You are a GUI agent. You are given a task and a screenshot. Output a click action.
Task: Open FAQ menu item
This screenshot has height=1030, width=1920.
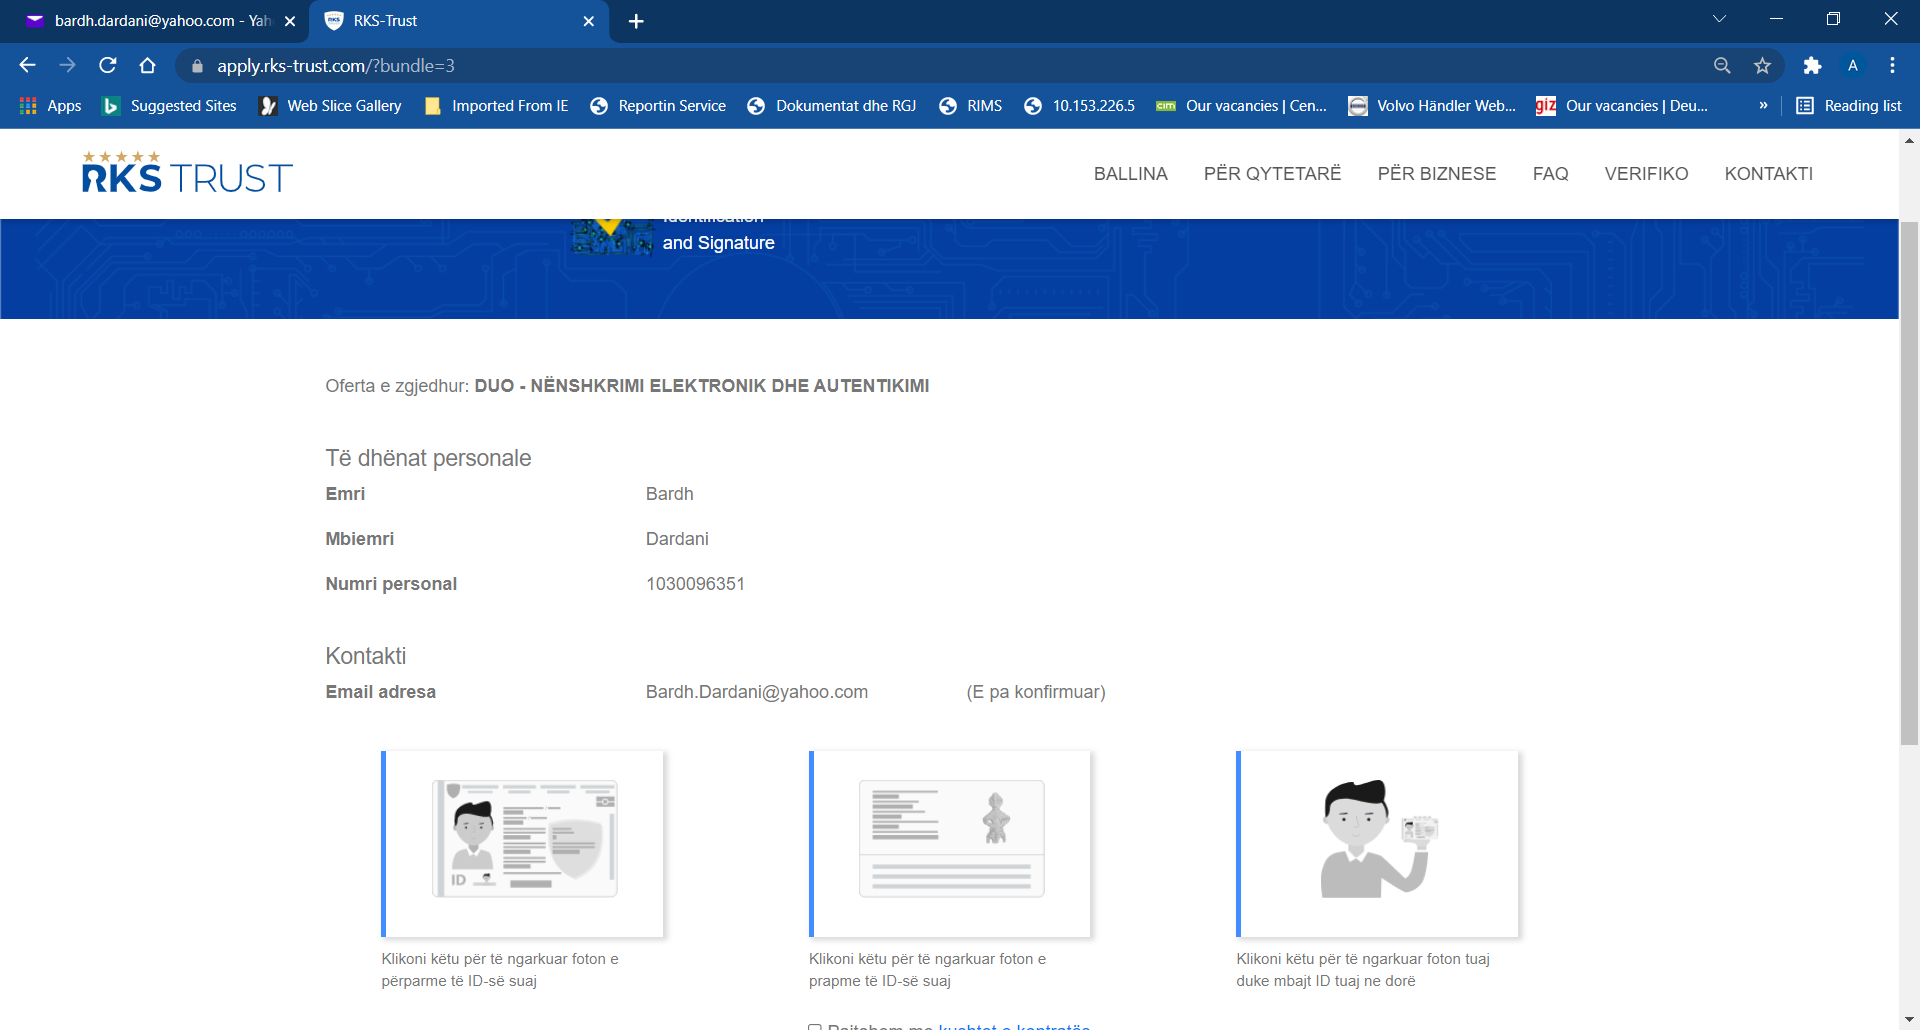1550,174
